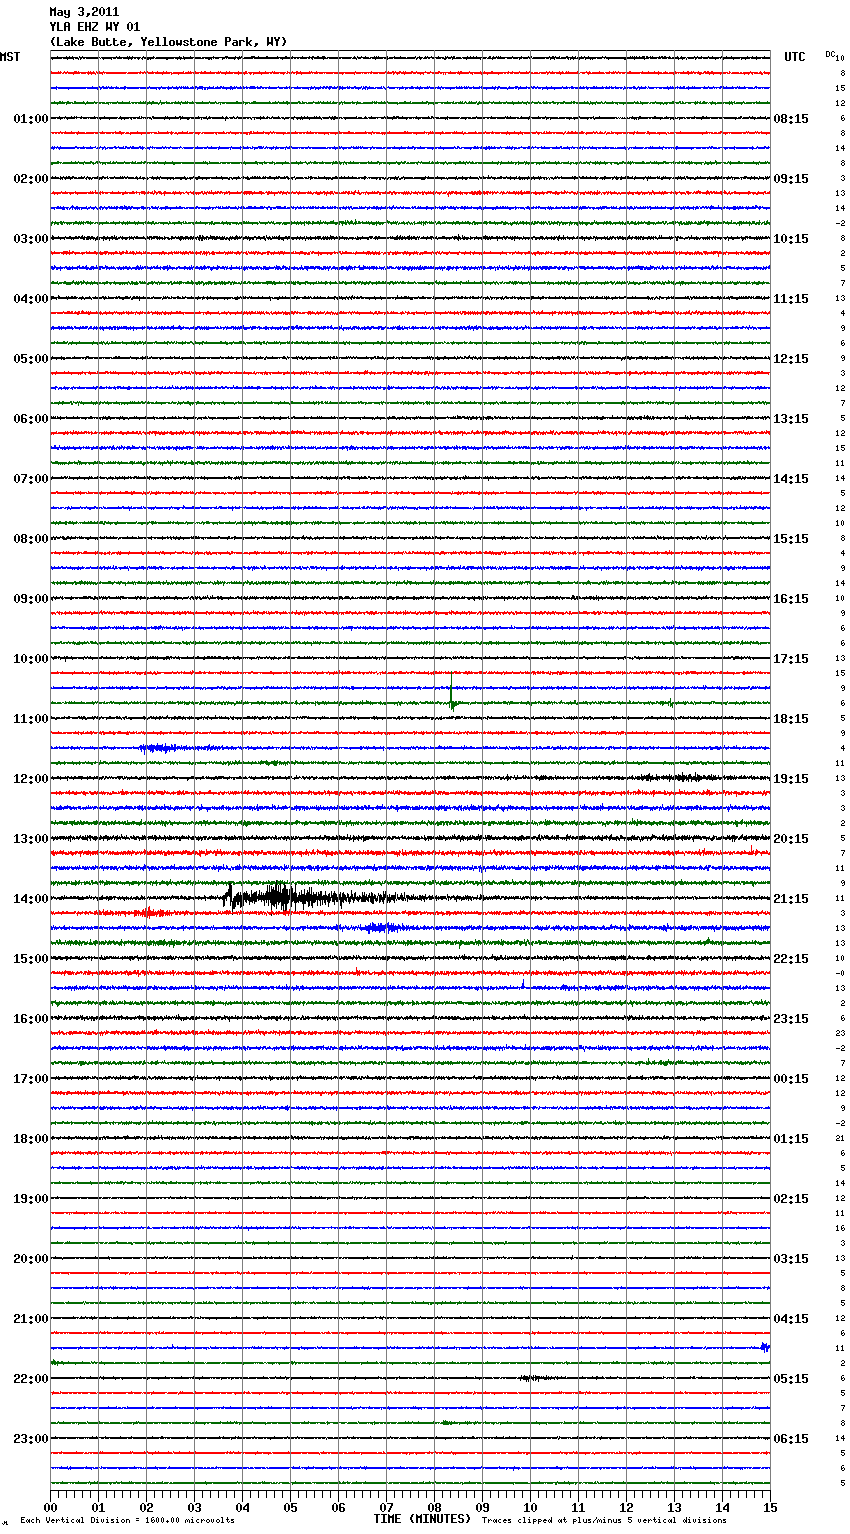This screenshot has height=1534, width=850.
Task: Select the 13:00 MST time label
Action: 31,839
